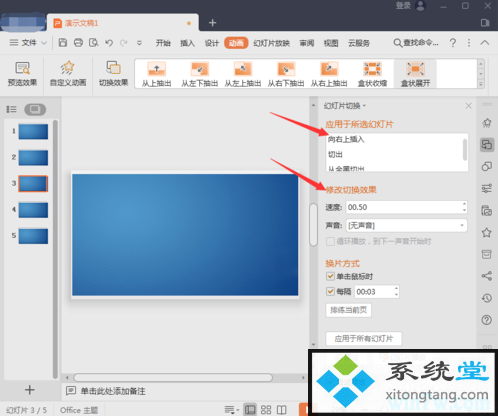This screenshot has height=416, width=498.
Task: Open 自定义动画 custom animation
Action: (x=68, y=74)
